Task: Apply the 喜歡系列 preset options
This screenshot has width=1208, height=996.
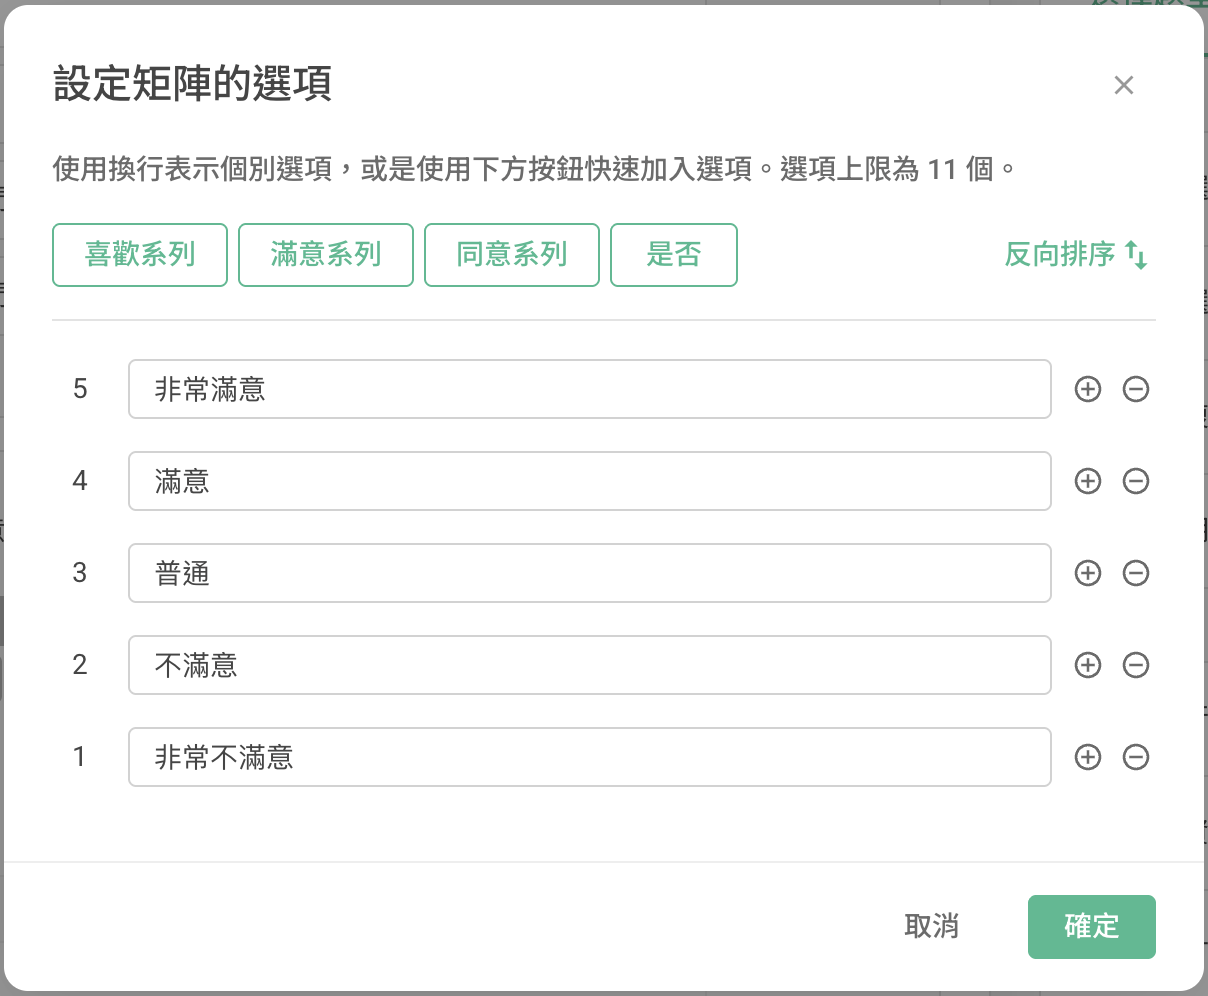Action: pyautogui.click(x=139, y=255)
